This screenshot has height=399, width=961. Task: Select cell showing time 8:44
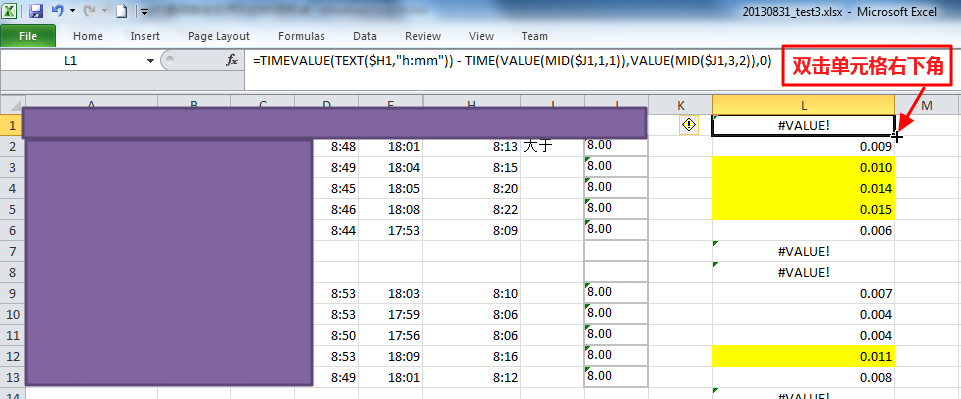pos(336,230)
